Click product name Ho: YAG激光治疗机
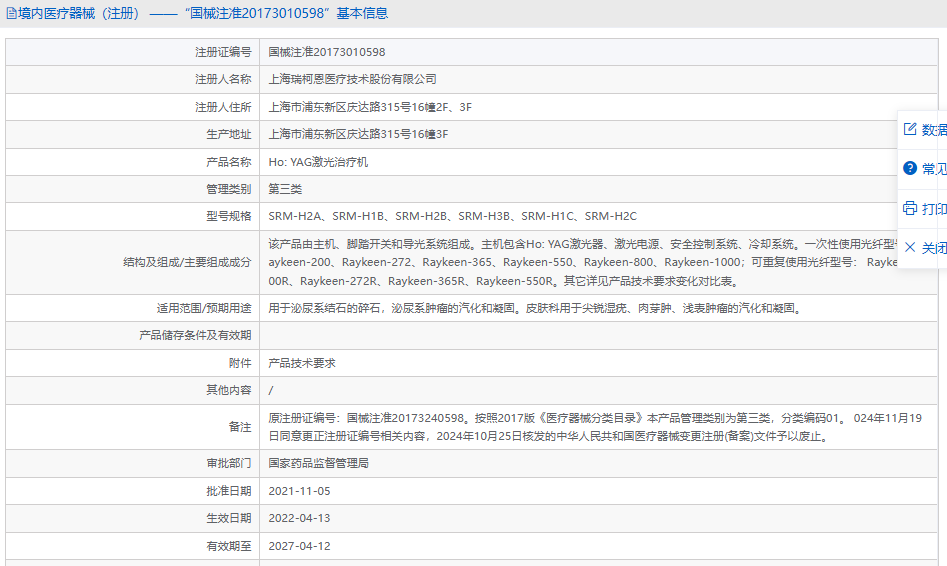 click(x=318, y=162)
